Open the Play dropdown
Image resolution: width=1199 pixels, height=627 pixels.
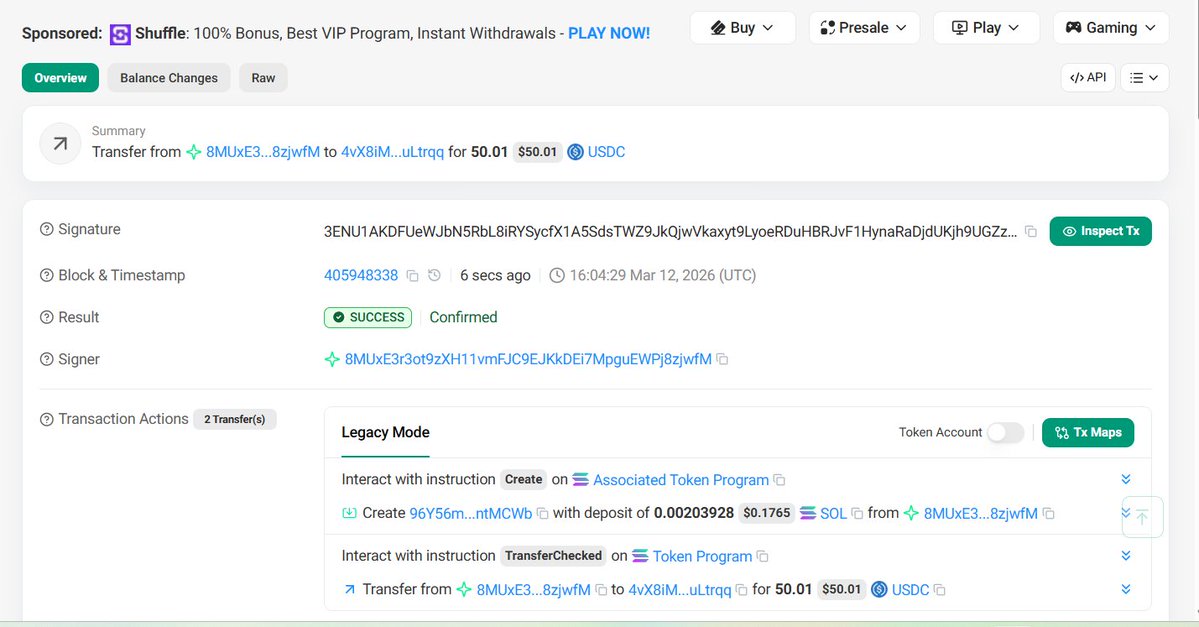tap(986, 28)
